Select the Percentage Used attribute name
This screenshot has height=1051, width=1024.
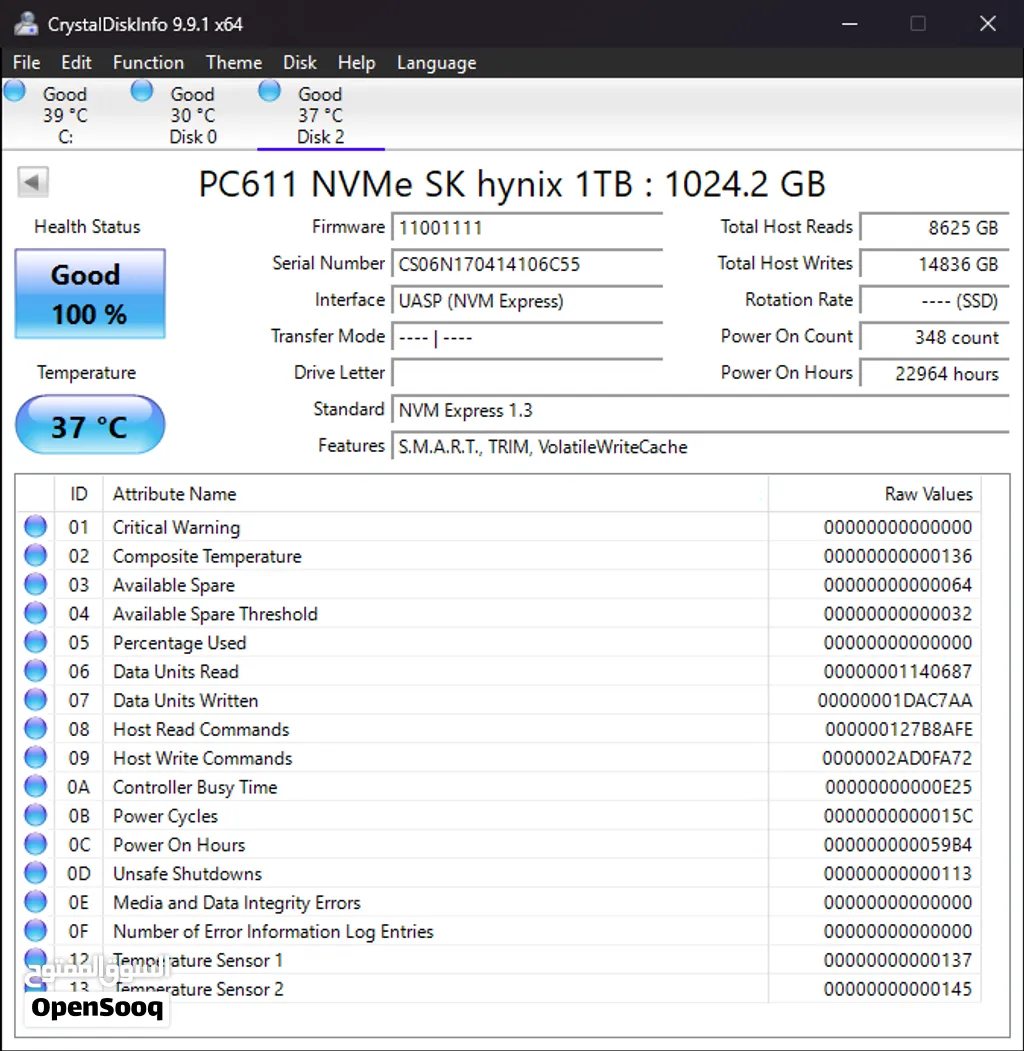180,643
